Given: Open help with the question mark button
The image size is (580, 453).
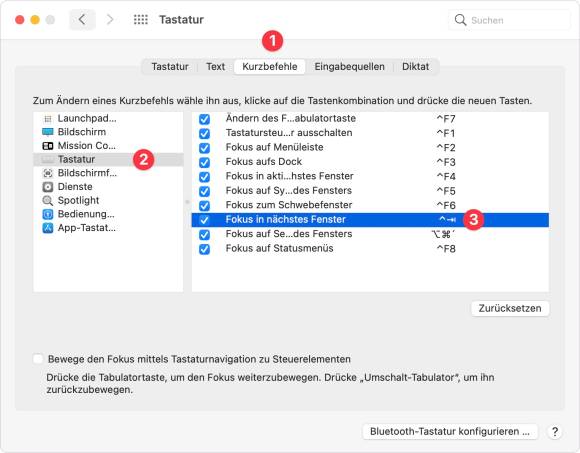Looking at the screenshot, I should click(x=554, y=432).
